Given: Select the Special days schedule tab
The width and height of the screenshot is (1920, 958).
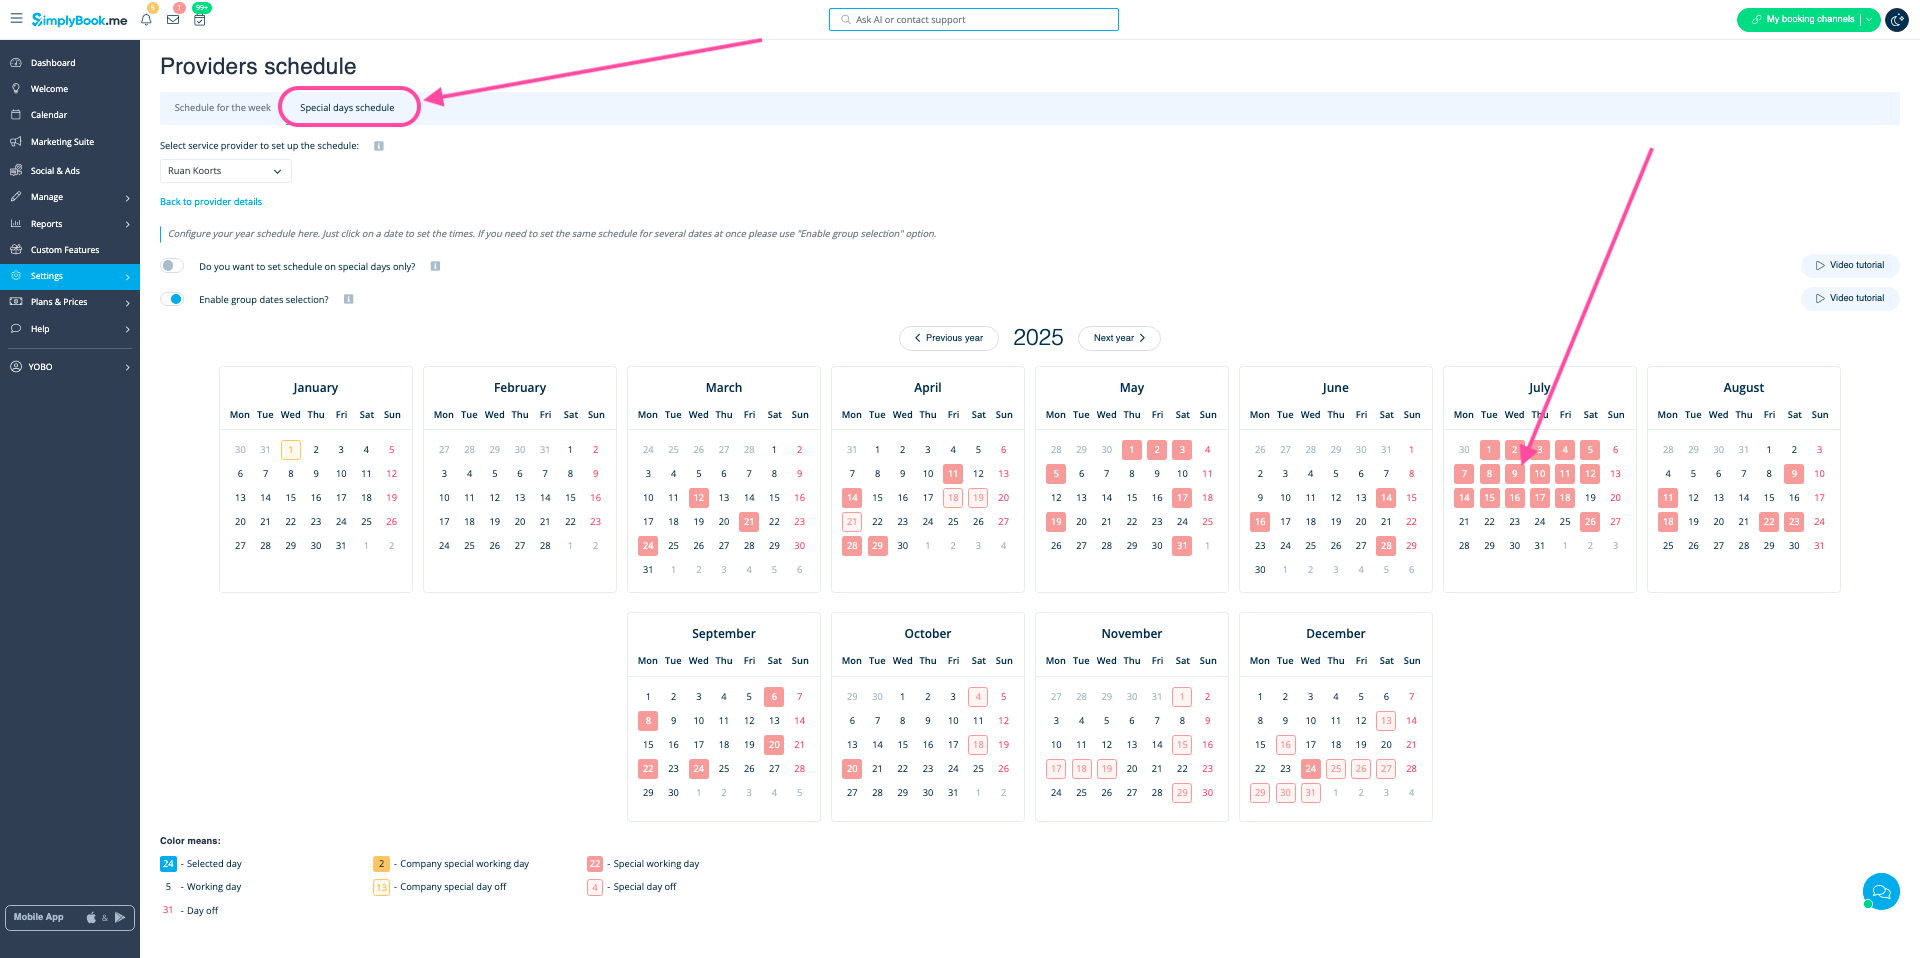Looking at the screenshot, I should pos(347,108).
